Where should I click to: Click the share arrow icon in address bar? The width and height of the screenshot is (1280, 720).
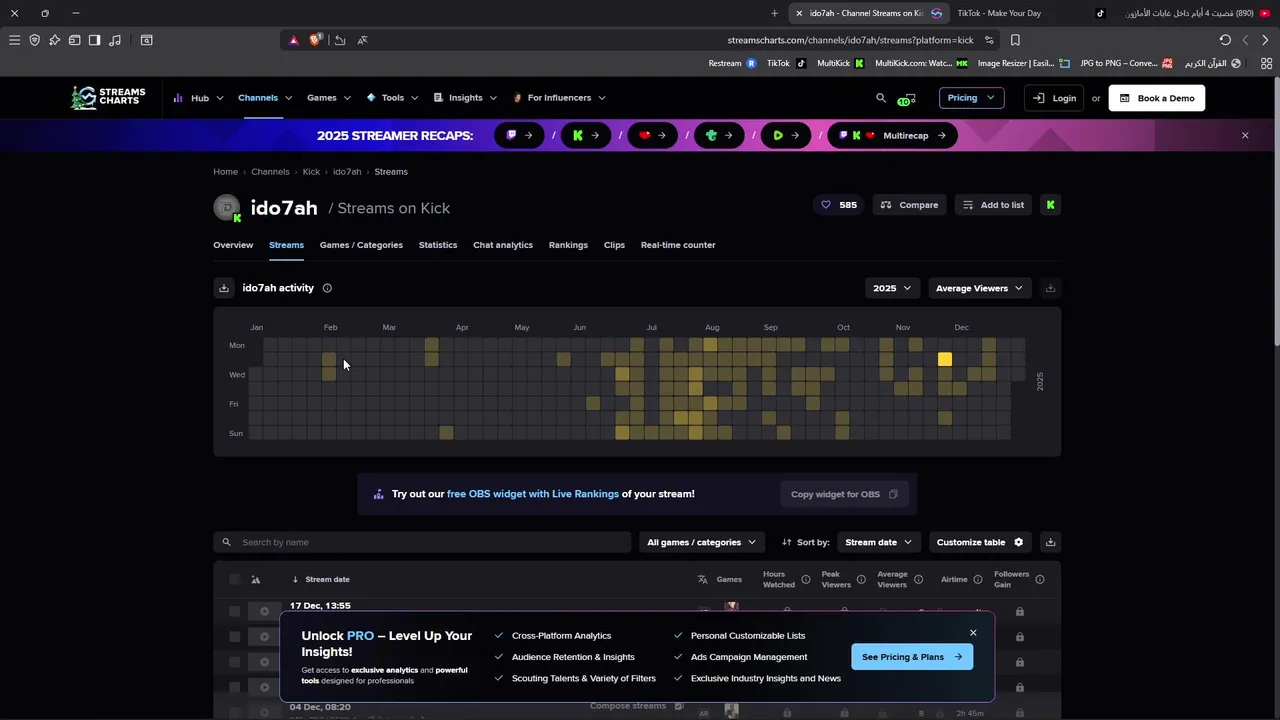click(340, 40)
